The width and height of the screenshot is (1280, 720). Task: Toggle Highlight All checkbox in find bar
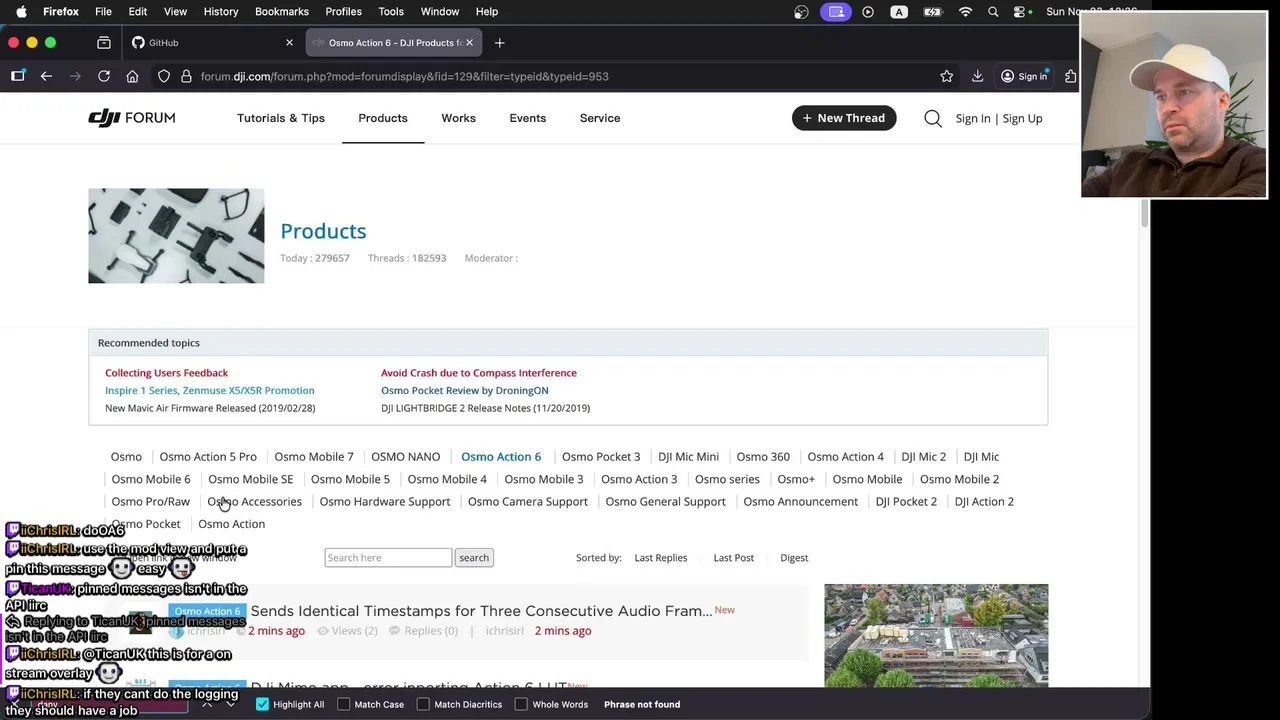click(262, 704)
